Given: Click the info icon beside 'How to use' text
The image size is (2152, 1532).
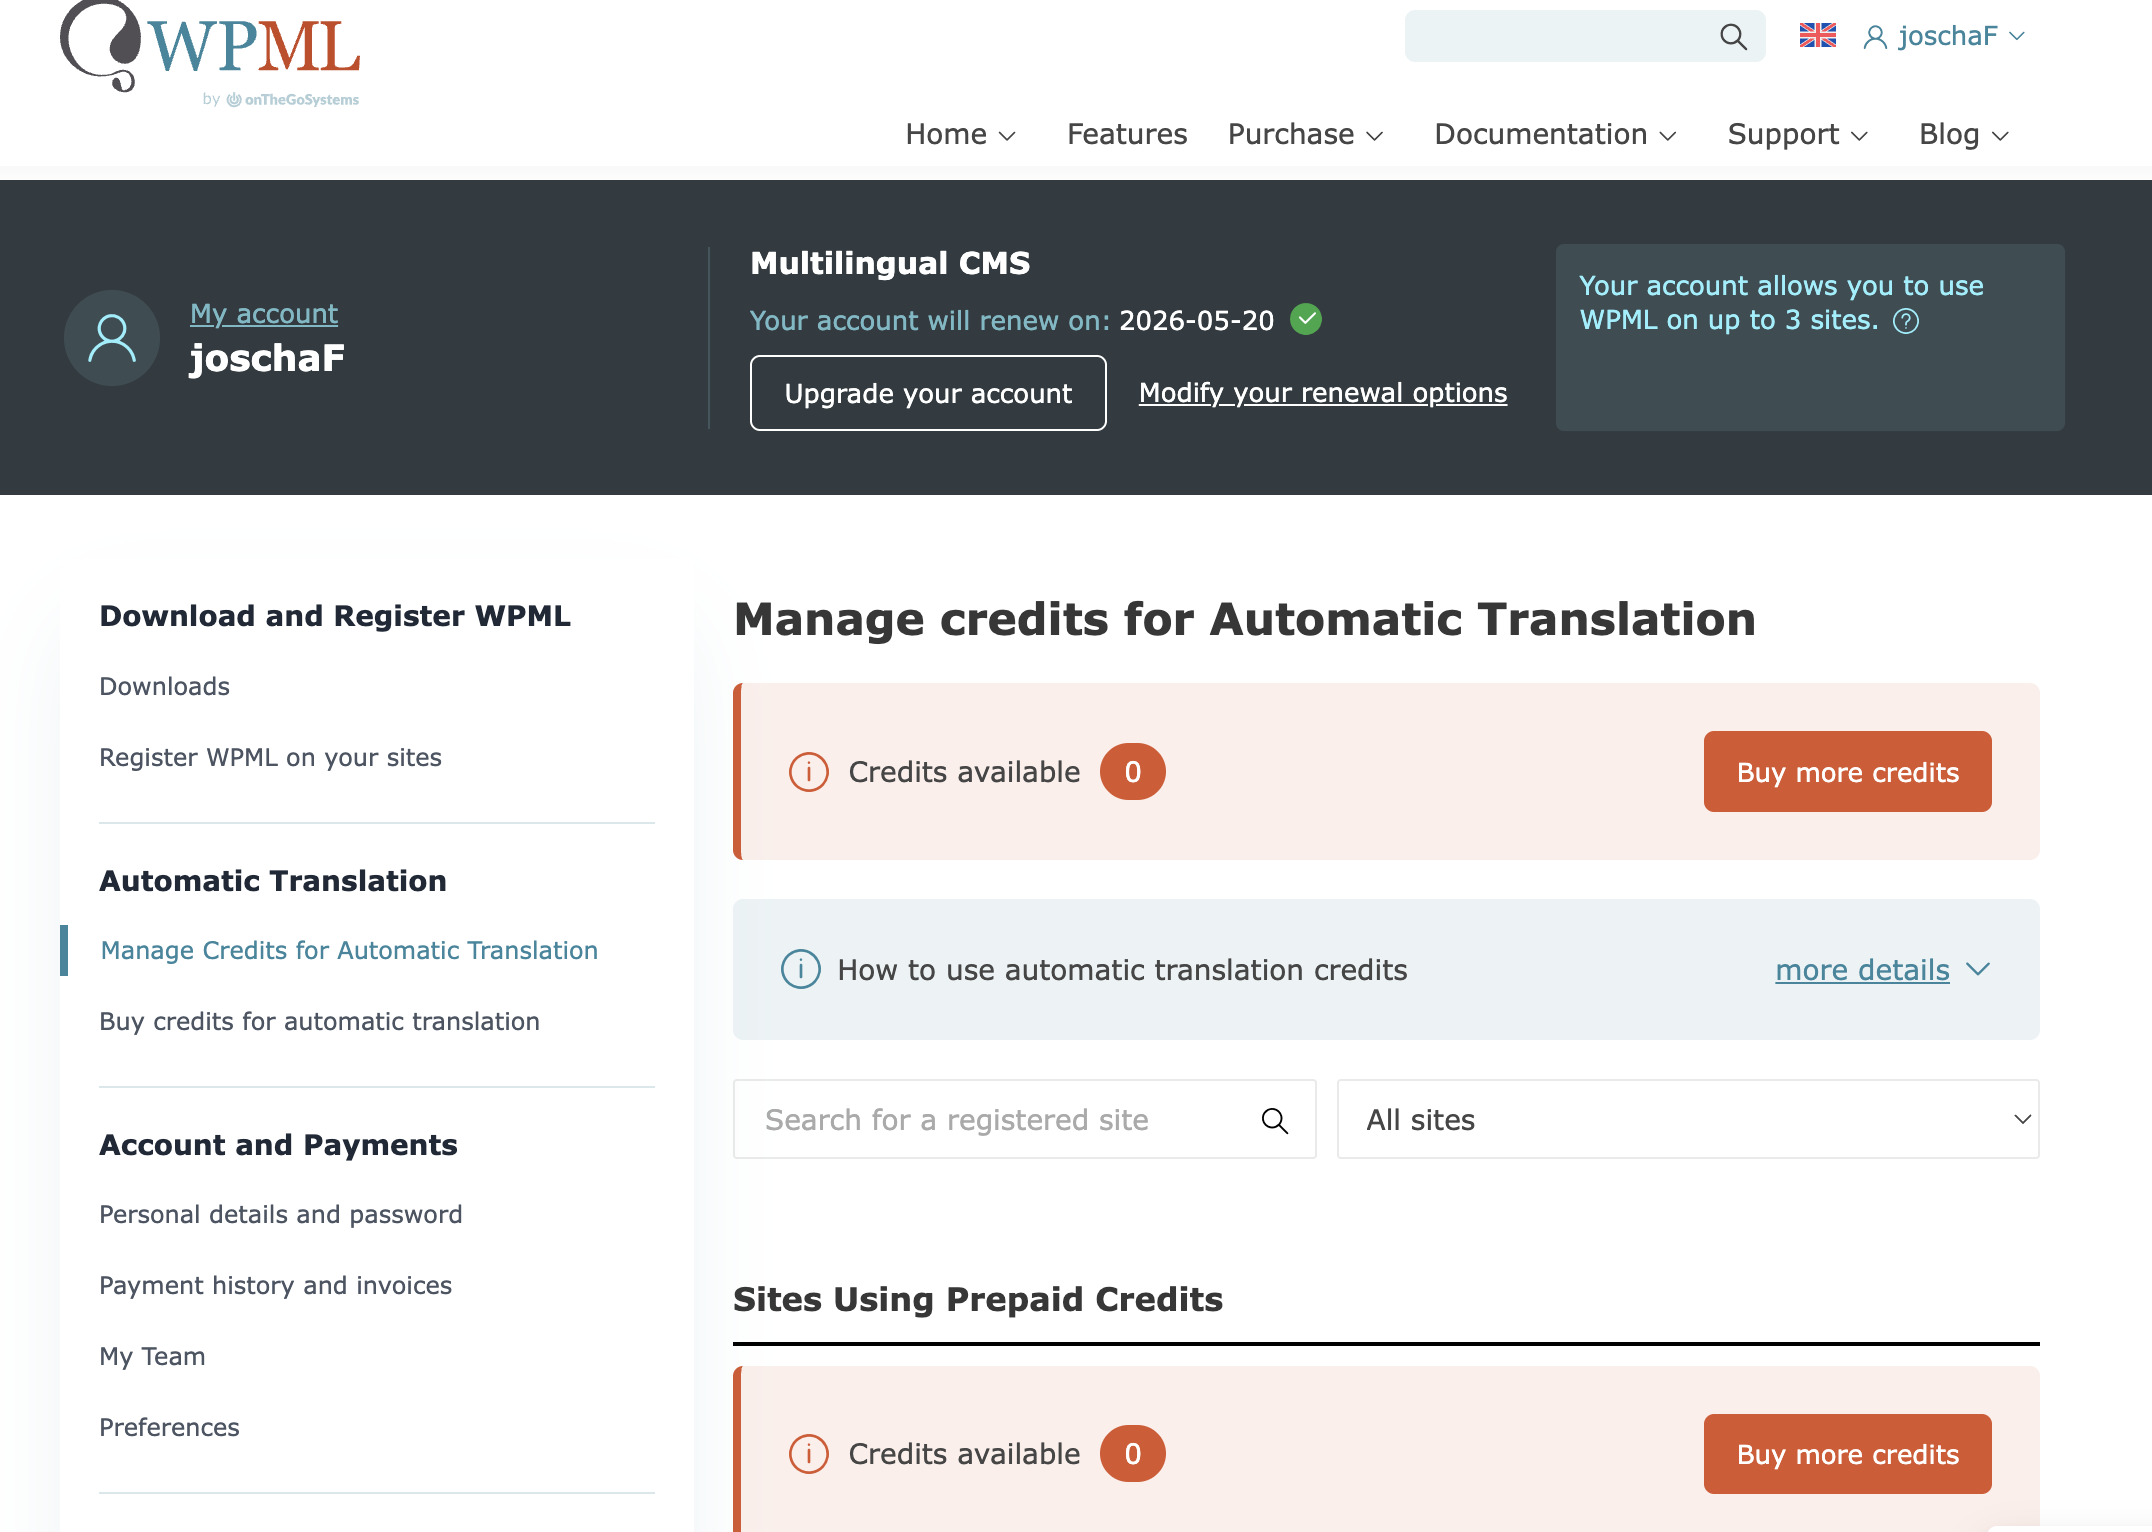Looking at the screenshot, I should (x=801, y=969).
